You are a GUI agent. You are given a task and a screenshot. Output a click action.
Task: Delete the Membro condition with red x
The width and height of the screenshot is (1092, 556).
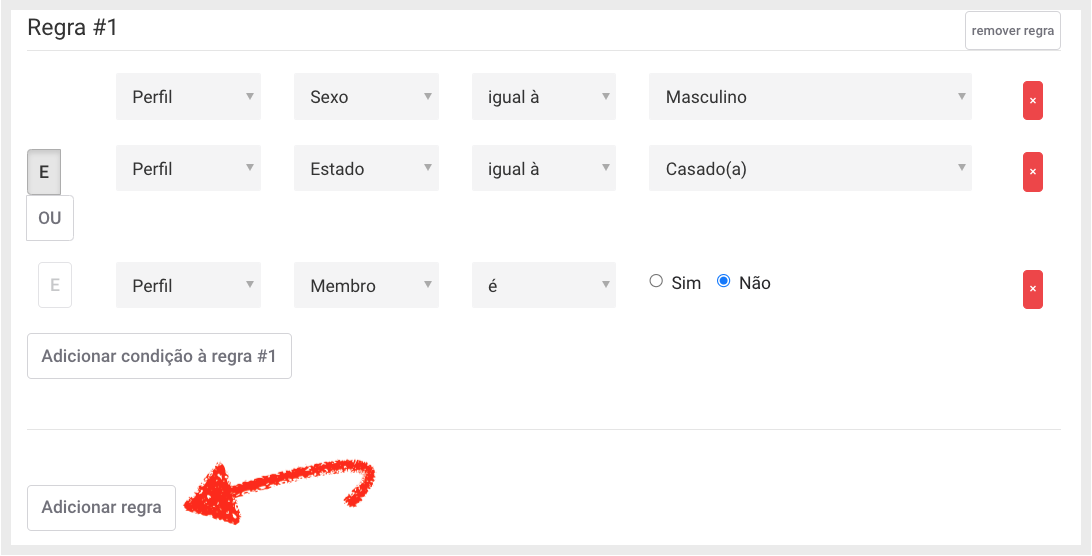click(1032, 288)
